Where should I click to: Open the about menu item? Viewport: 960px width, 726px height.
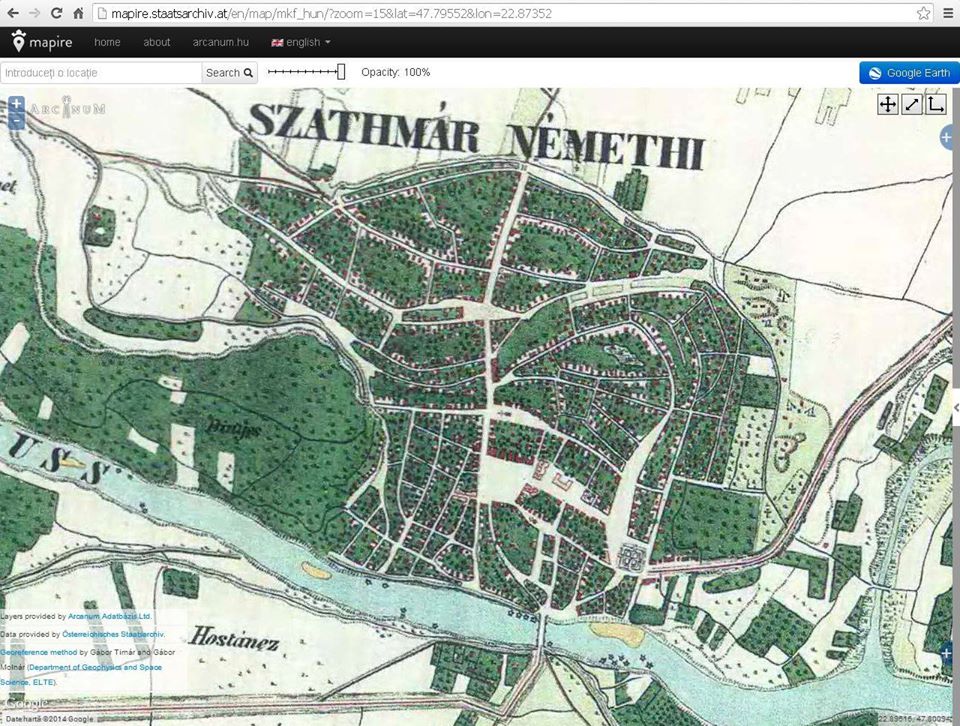pyautogui.click(x=157, y=42)
